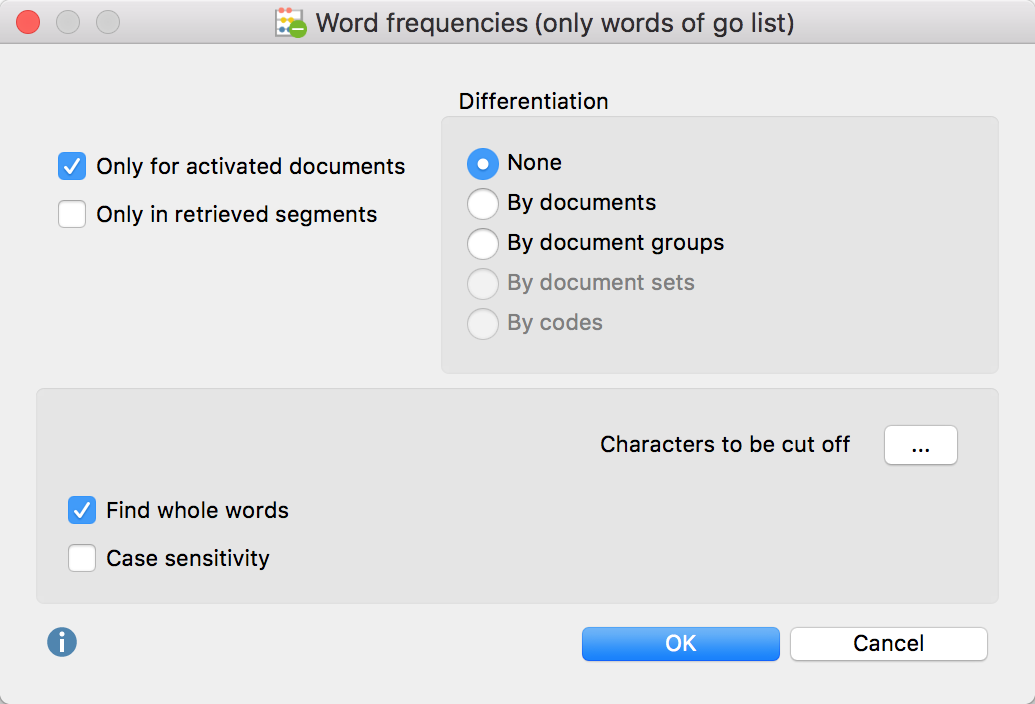This screenshot has width=1035, height=704.
Task: Open Characters to be cut off dialog
Action: pyautogui.click(x=921, y=445)
